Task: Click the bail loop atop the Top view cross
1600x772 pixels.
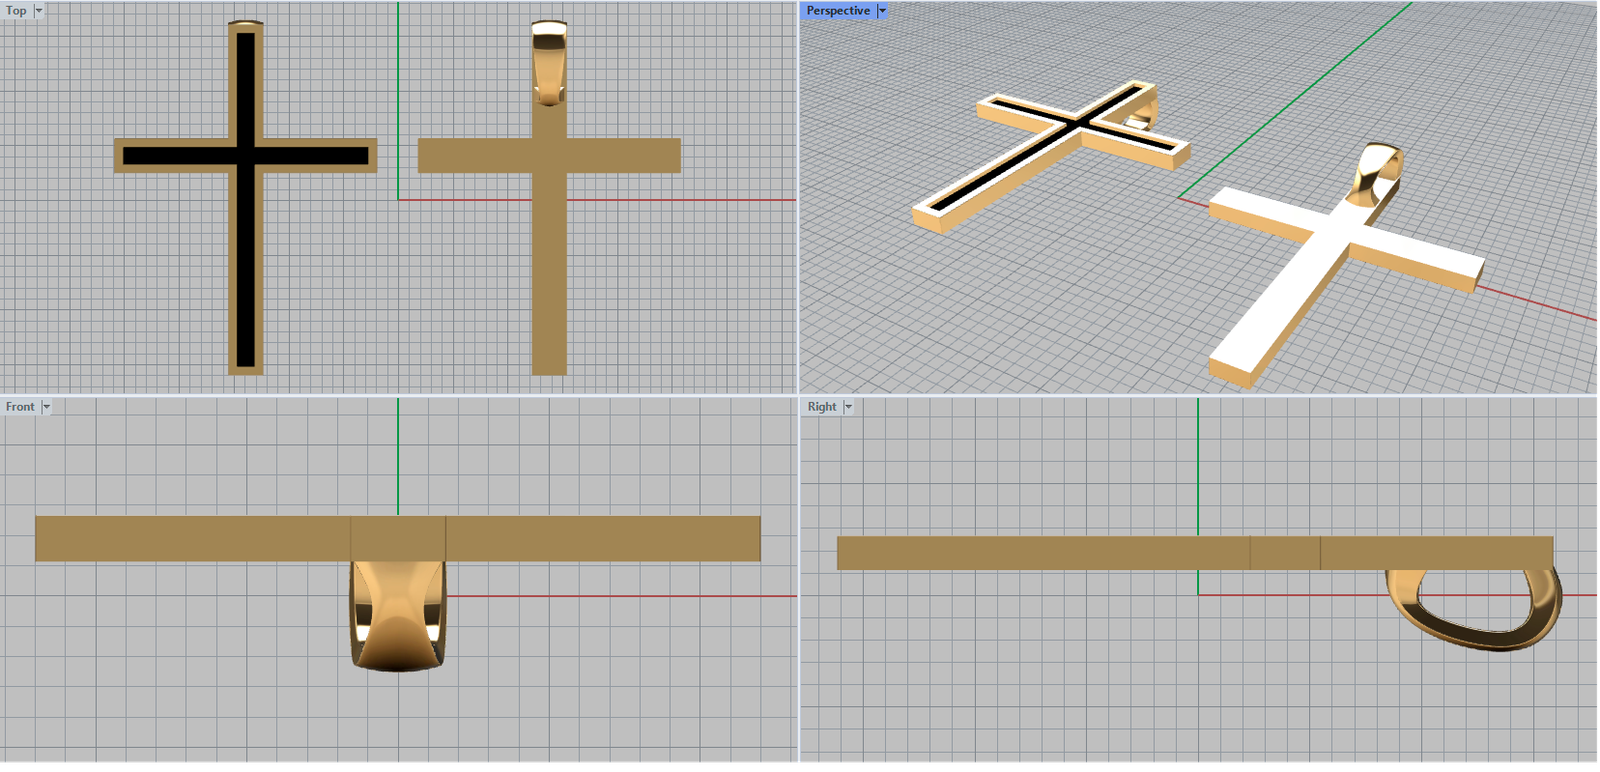Action: (549, 62)
